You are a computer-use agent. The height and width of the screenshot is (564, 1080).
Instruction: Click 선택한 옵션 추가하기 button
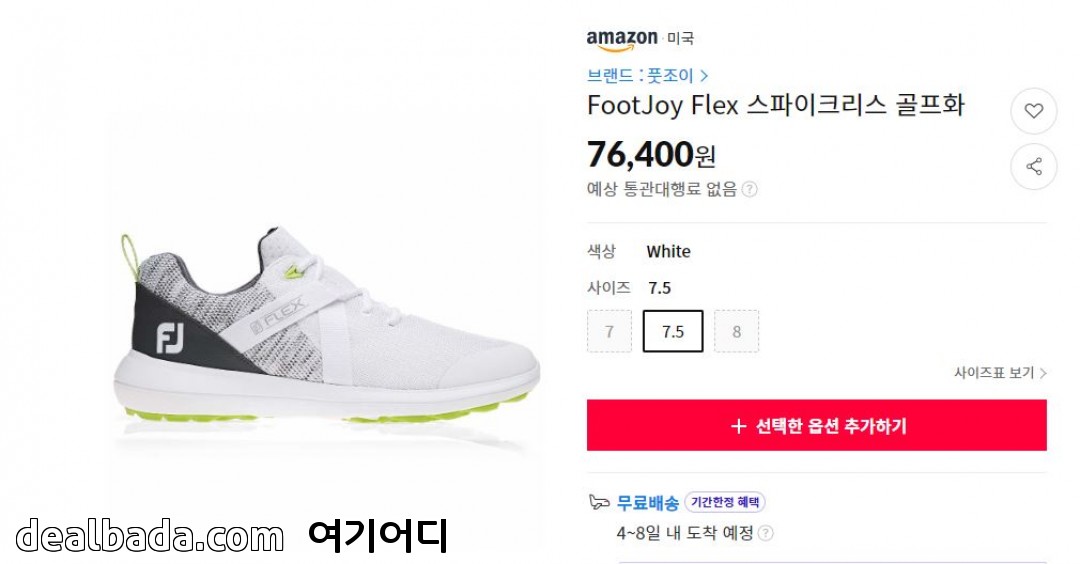[x=816, y=426]
